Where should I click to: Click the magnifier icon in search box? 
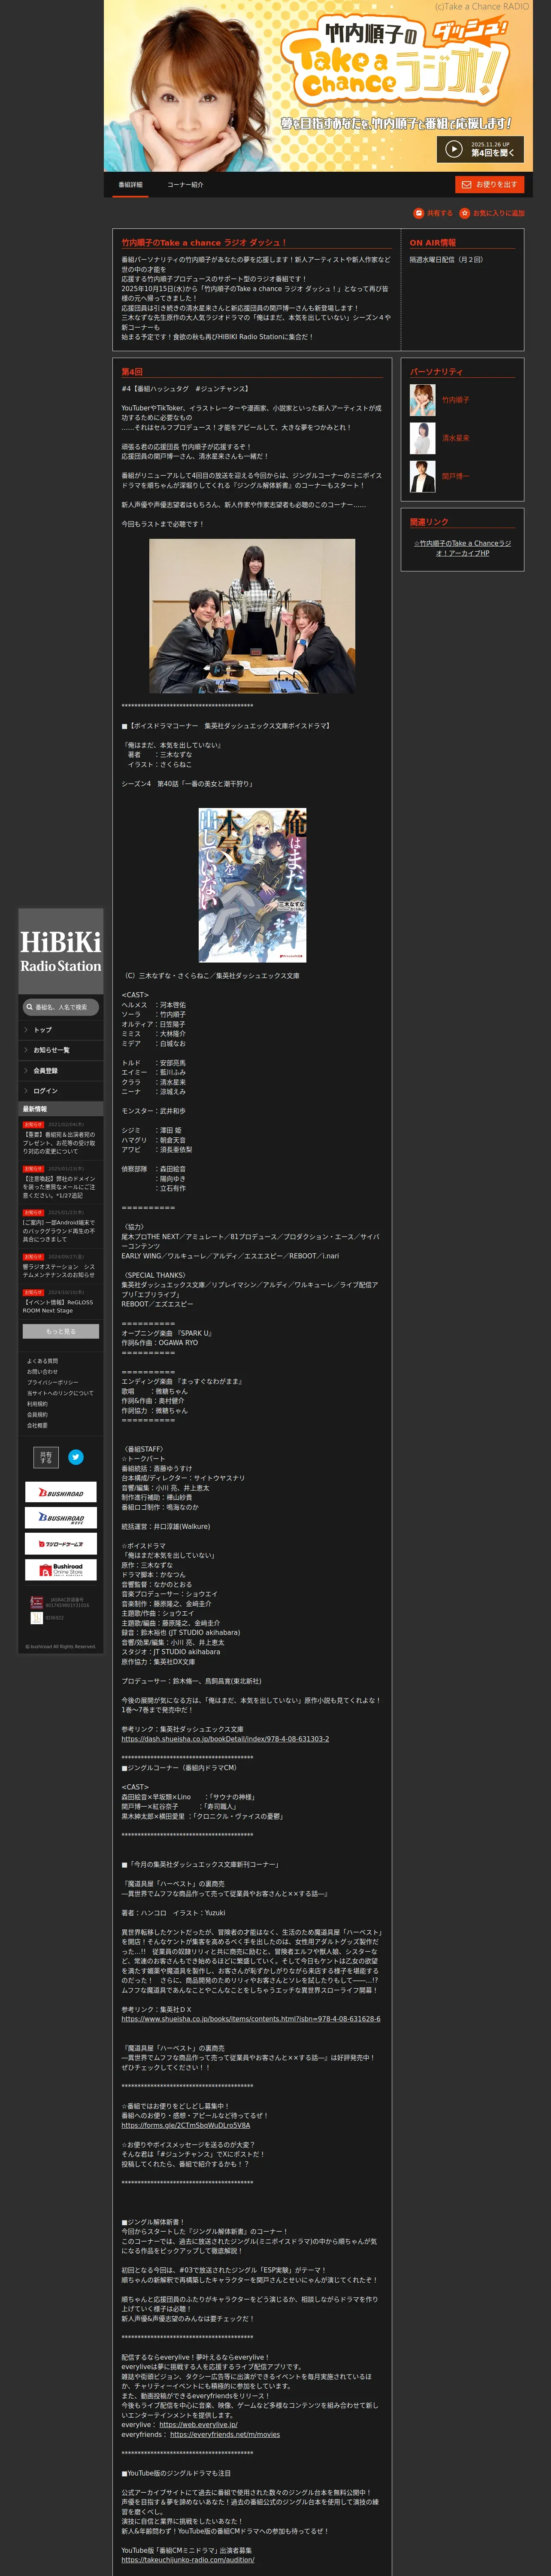[x=29, y=1007]
